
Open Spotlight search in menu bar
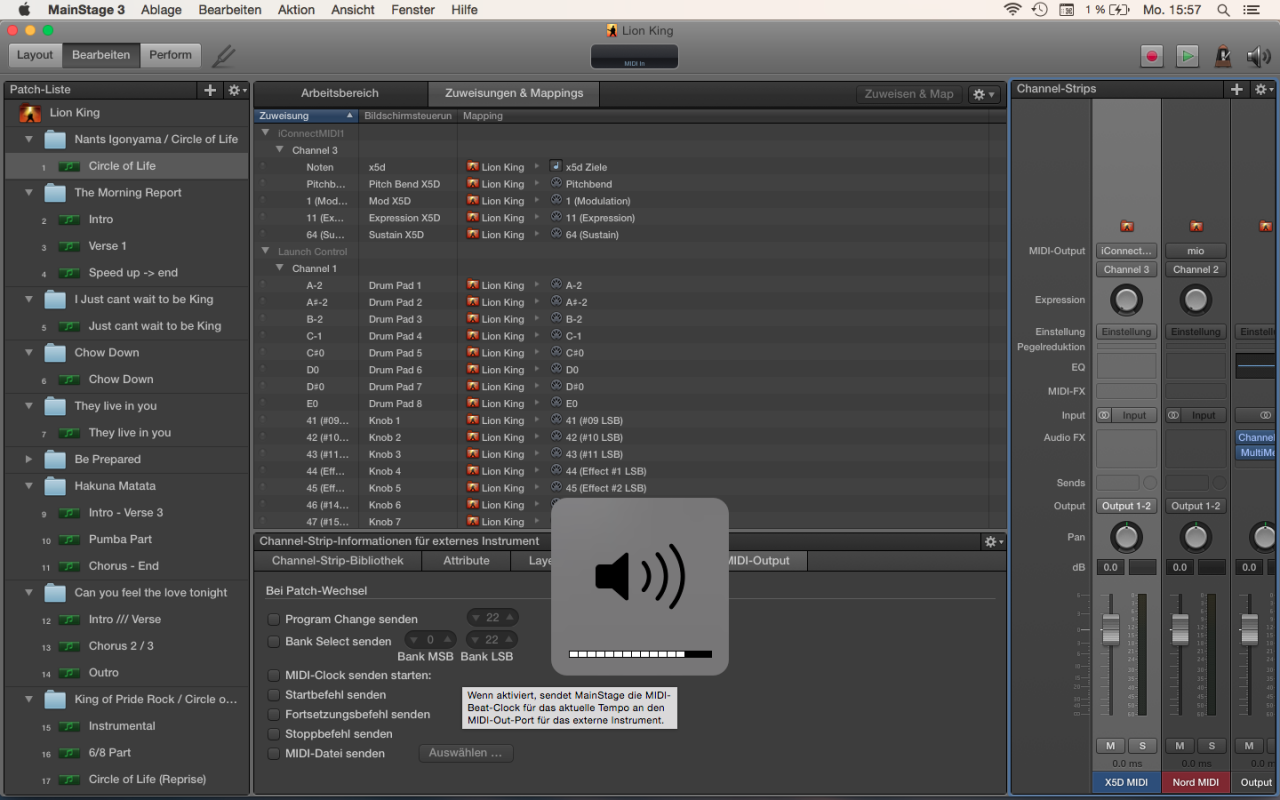[1223, 10]
